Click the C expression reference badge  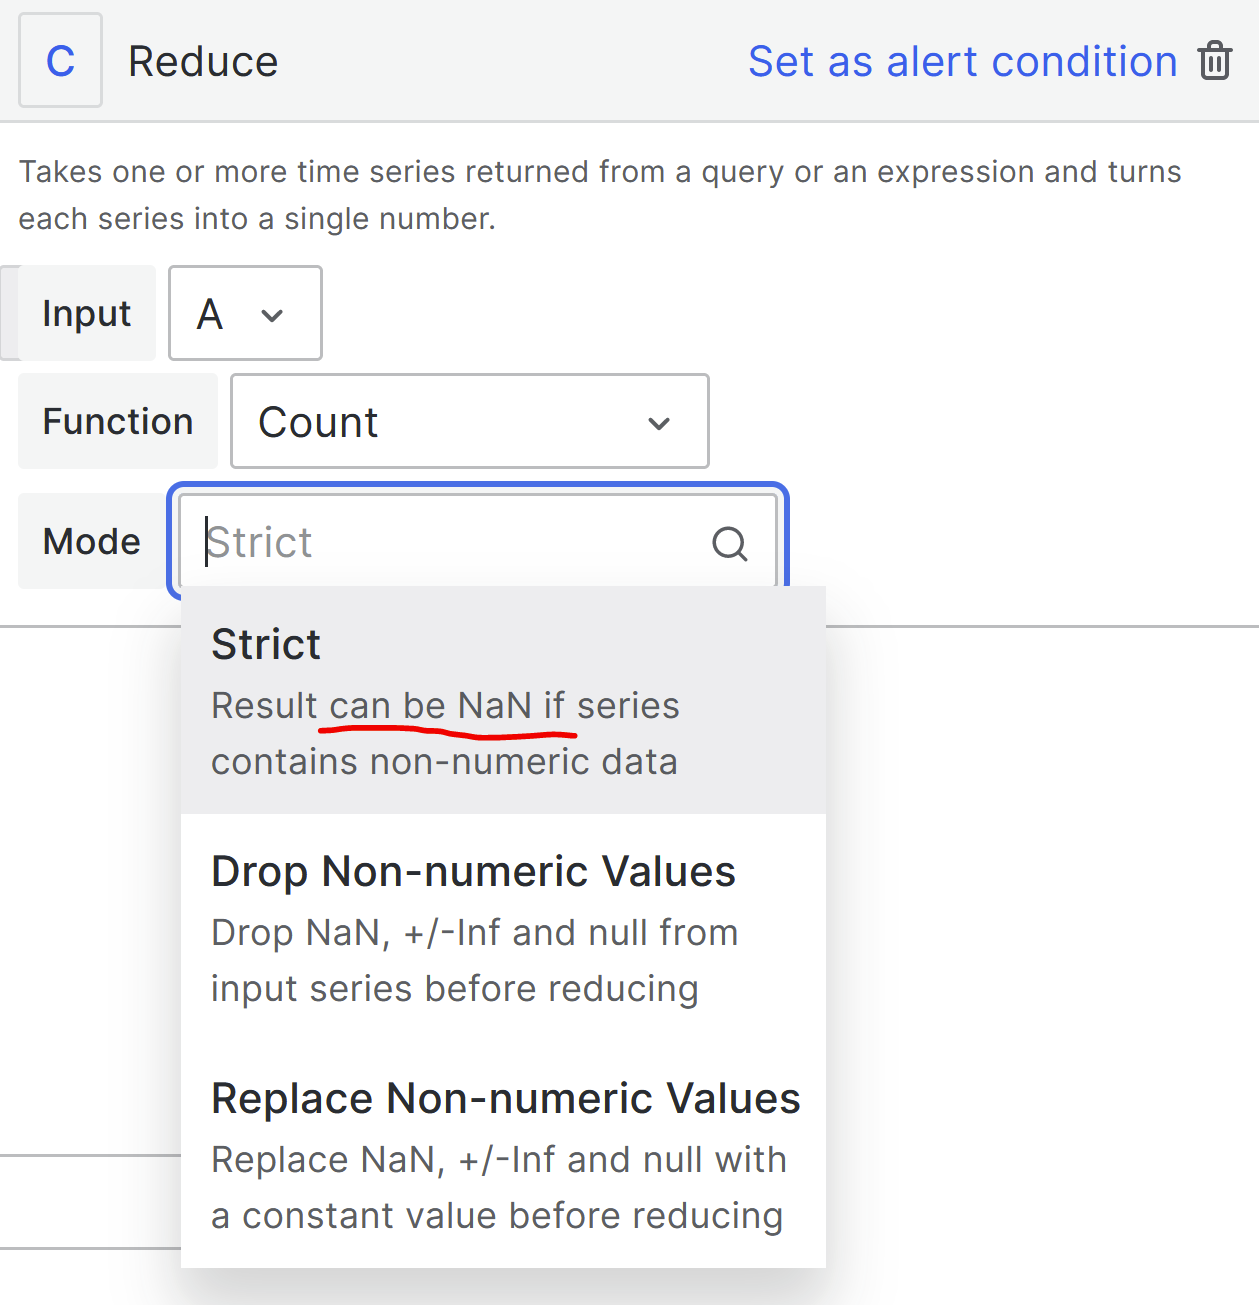click(x=60, y=61)
